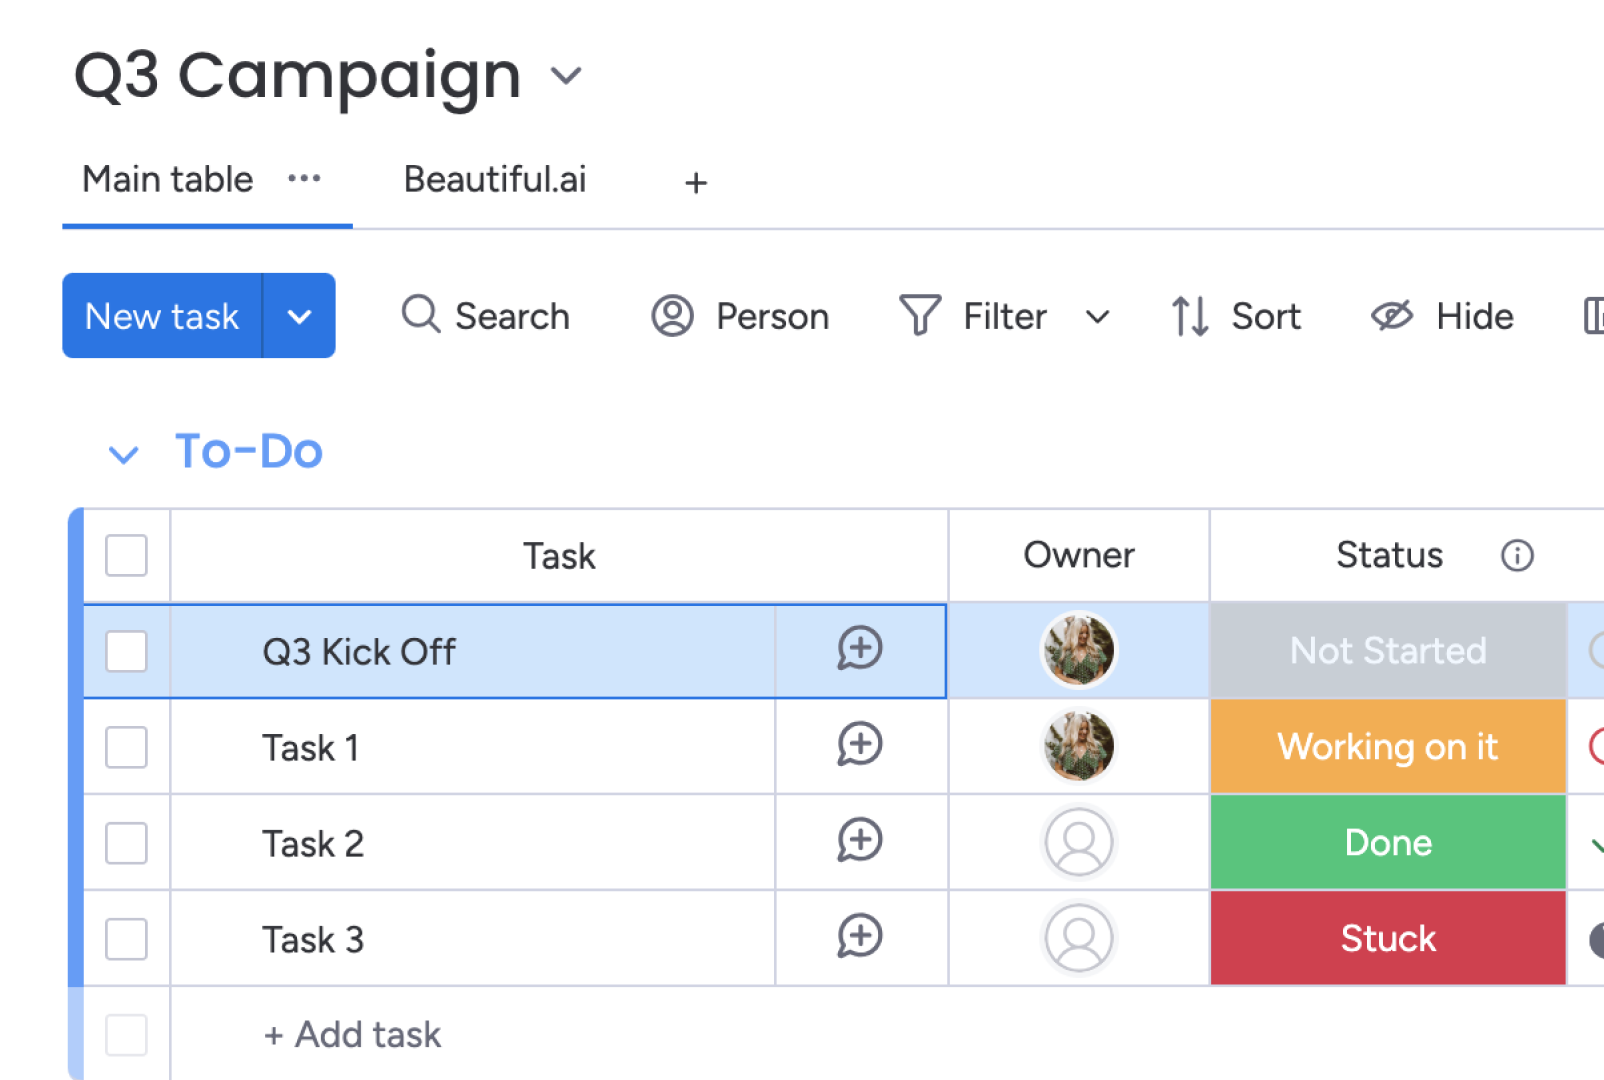Change the Done status cell

tap(1388, 842)
